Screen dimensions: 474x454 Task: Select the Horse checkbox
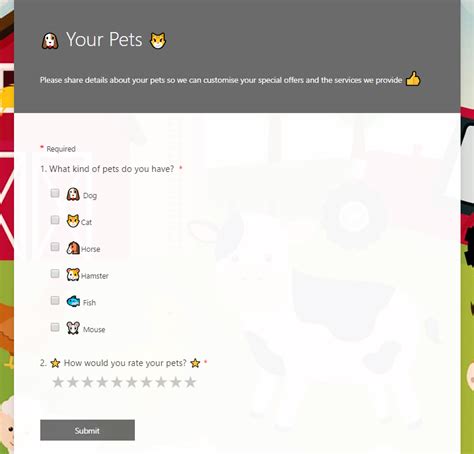[x=55, y=247]
